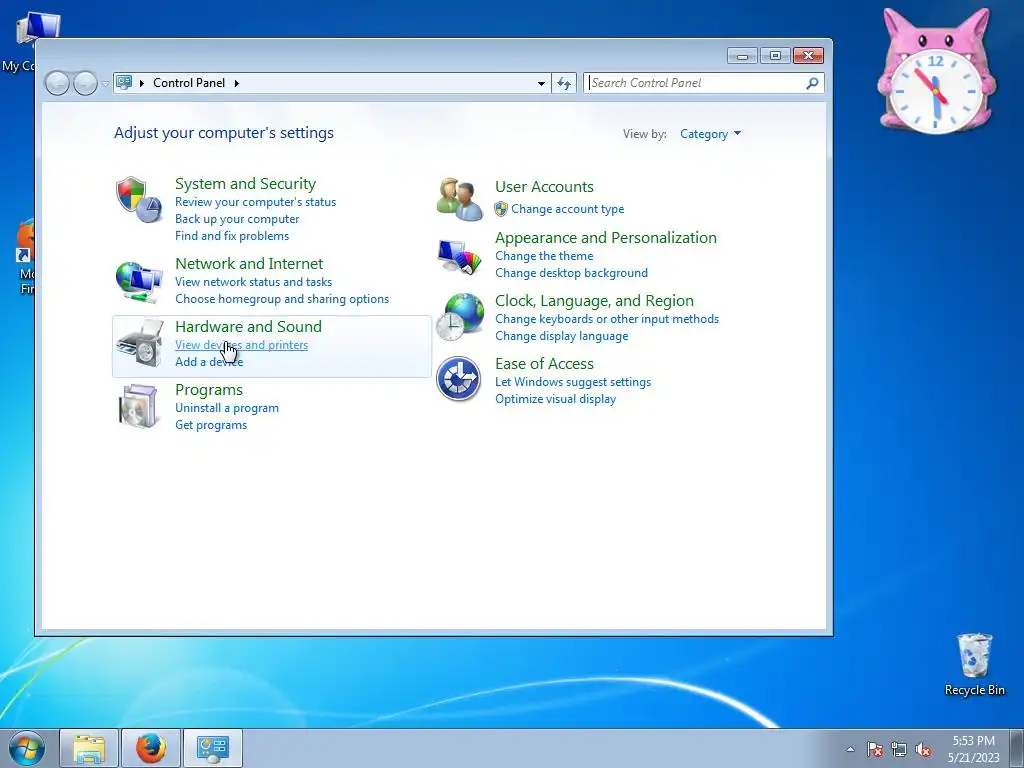Open the Network and Internet heading
Viewport: 1024px width, 768px height.
(x=249, y=263)
